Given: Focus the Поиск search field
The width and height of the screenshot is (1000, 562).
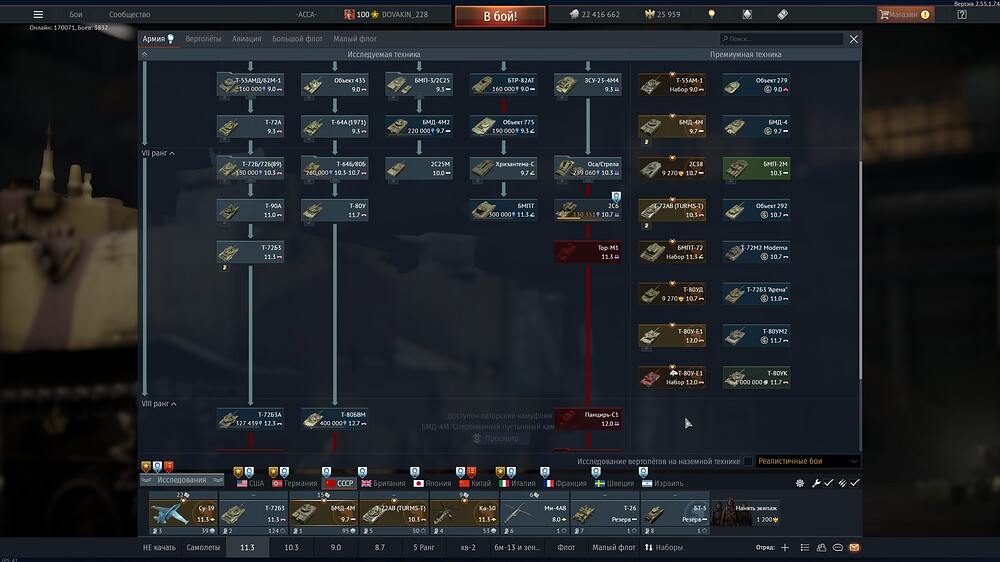Looking at the screenshot, I should click(781, 39).
